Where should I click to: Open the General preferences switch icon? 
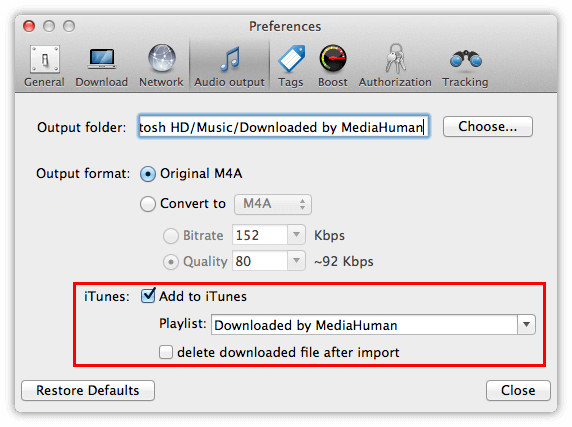coord(45,59)
